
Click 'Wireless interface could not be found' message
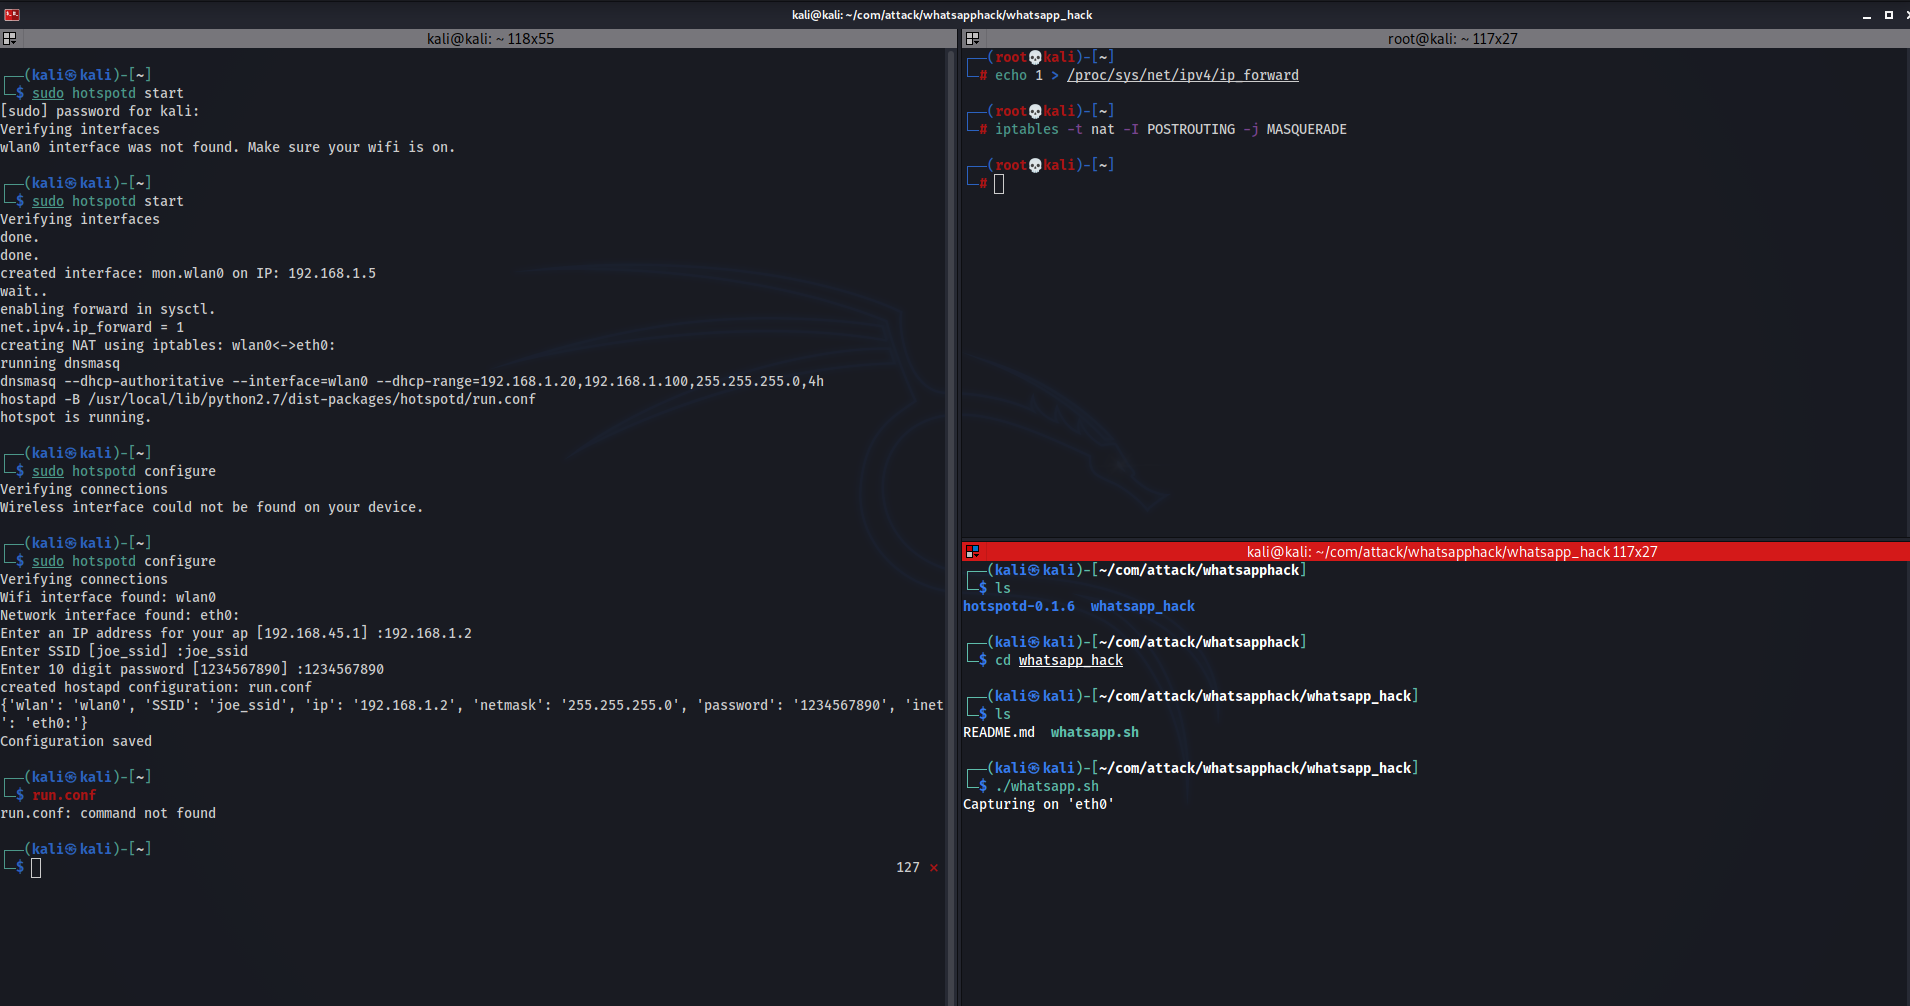[x=212, y=507]
